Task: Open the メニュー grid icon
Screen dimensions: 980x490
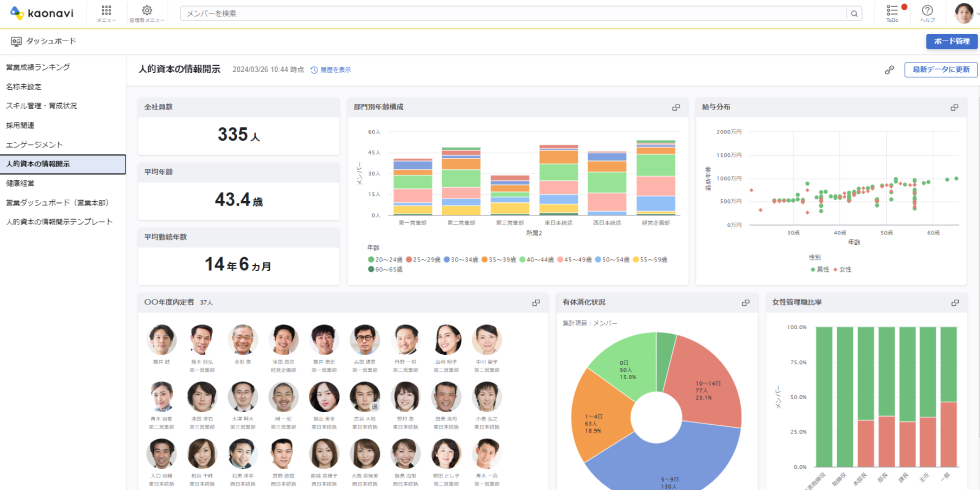Action: (106, 11)
